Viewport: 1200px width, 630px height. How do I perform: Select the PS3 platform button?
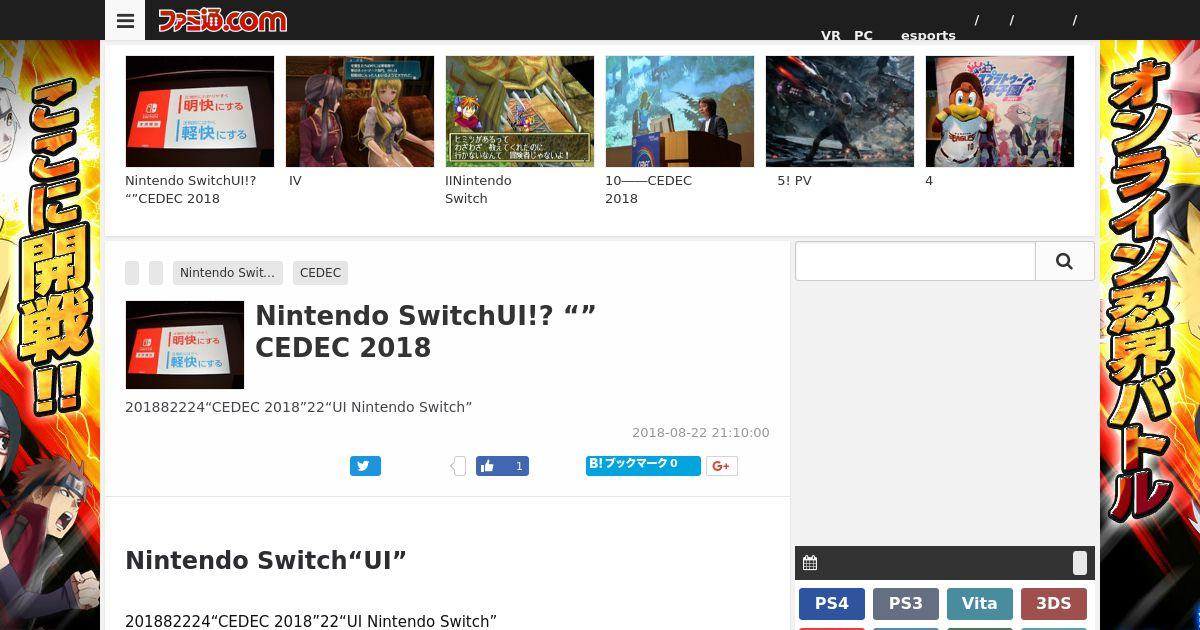pos(906,604)
